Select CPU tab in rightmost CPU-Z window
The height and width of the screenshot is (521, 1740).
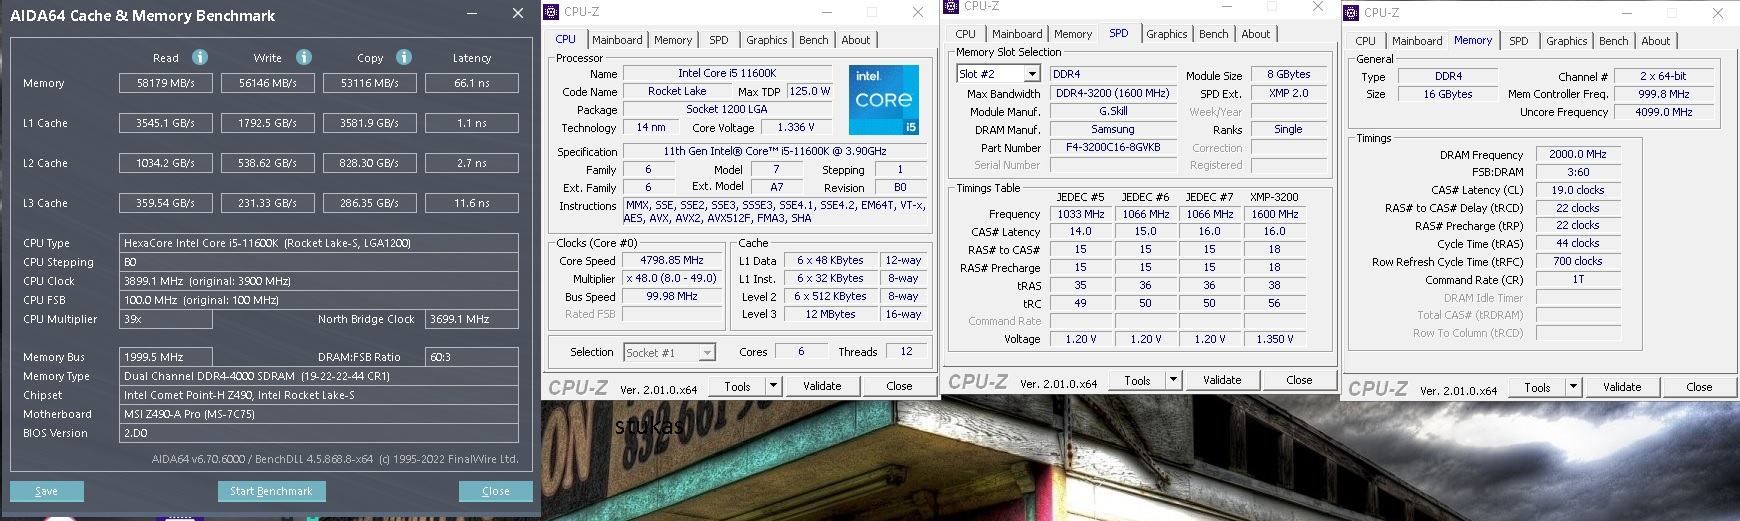point(1366,41)
